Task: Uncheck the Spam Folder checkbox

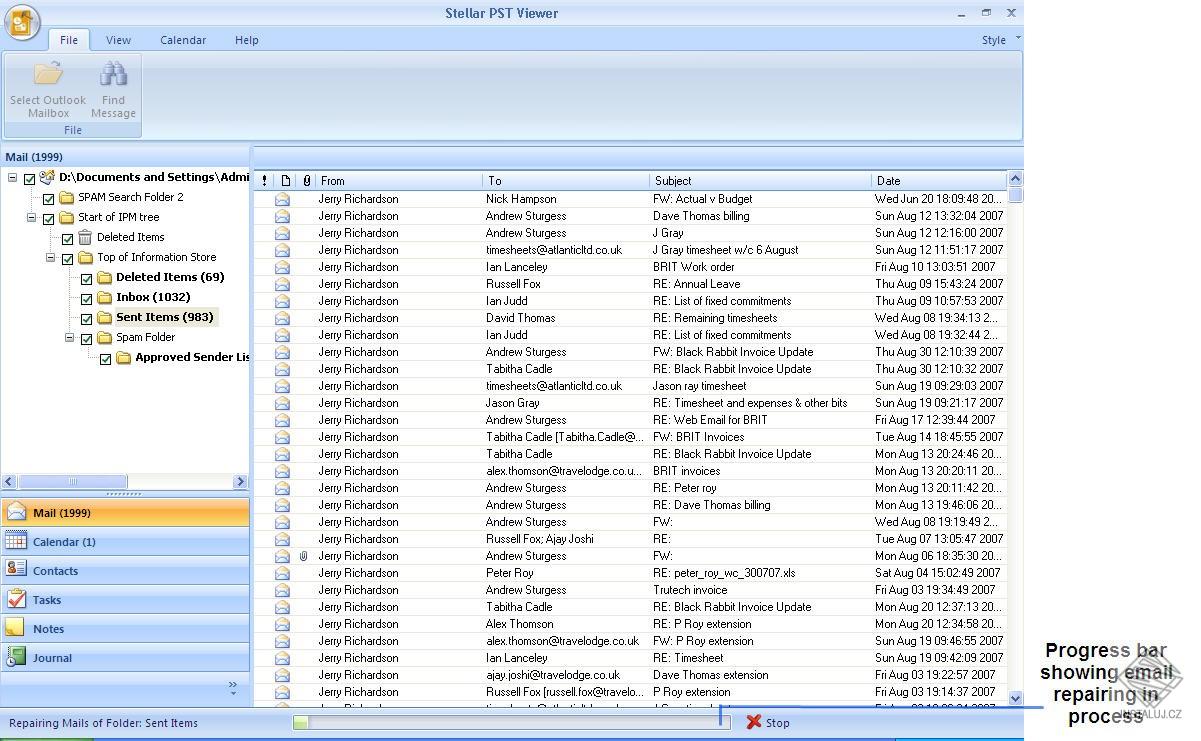Action: (86, 337)
